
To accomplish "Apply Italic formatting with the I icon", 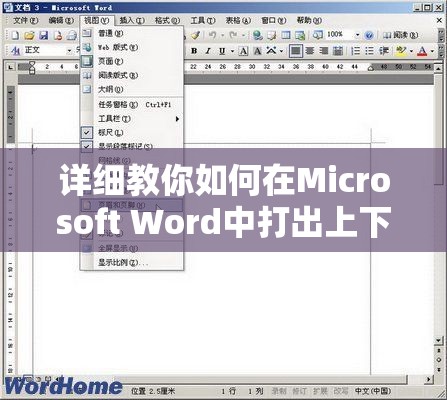I will 208,51.
